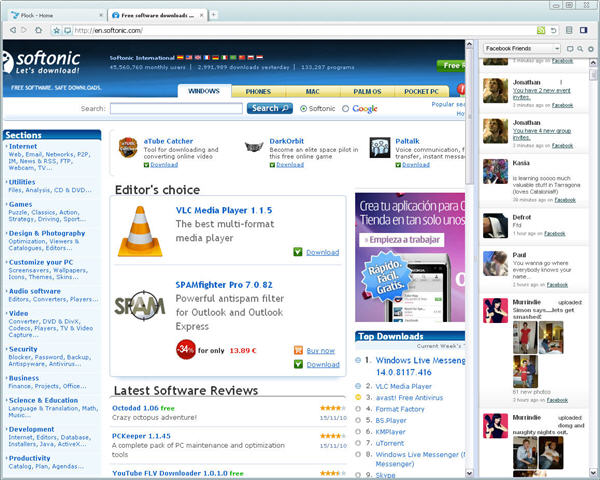Open a new tab with the plus button
600x480 pixels.
[x=214, y=15]
